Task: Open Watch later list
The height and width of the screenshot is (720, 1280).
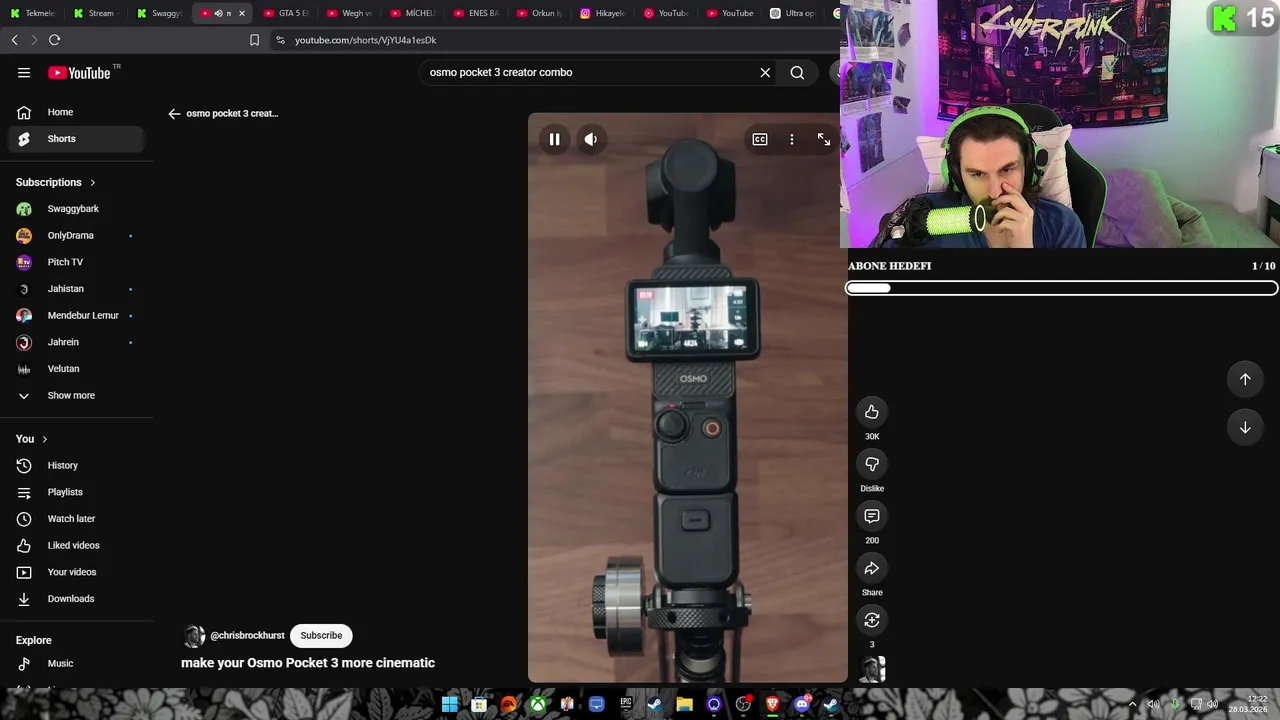Action: pyautogui.click(x=76, y=519)
